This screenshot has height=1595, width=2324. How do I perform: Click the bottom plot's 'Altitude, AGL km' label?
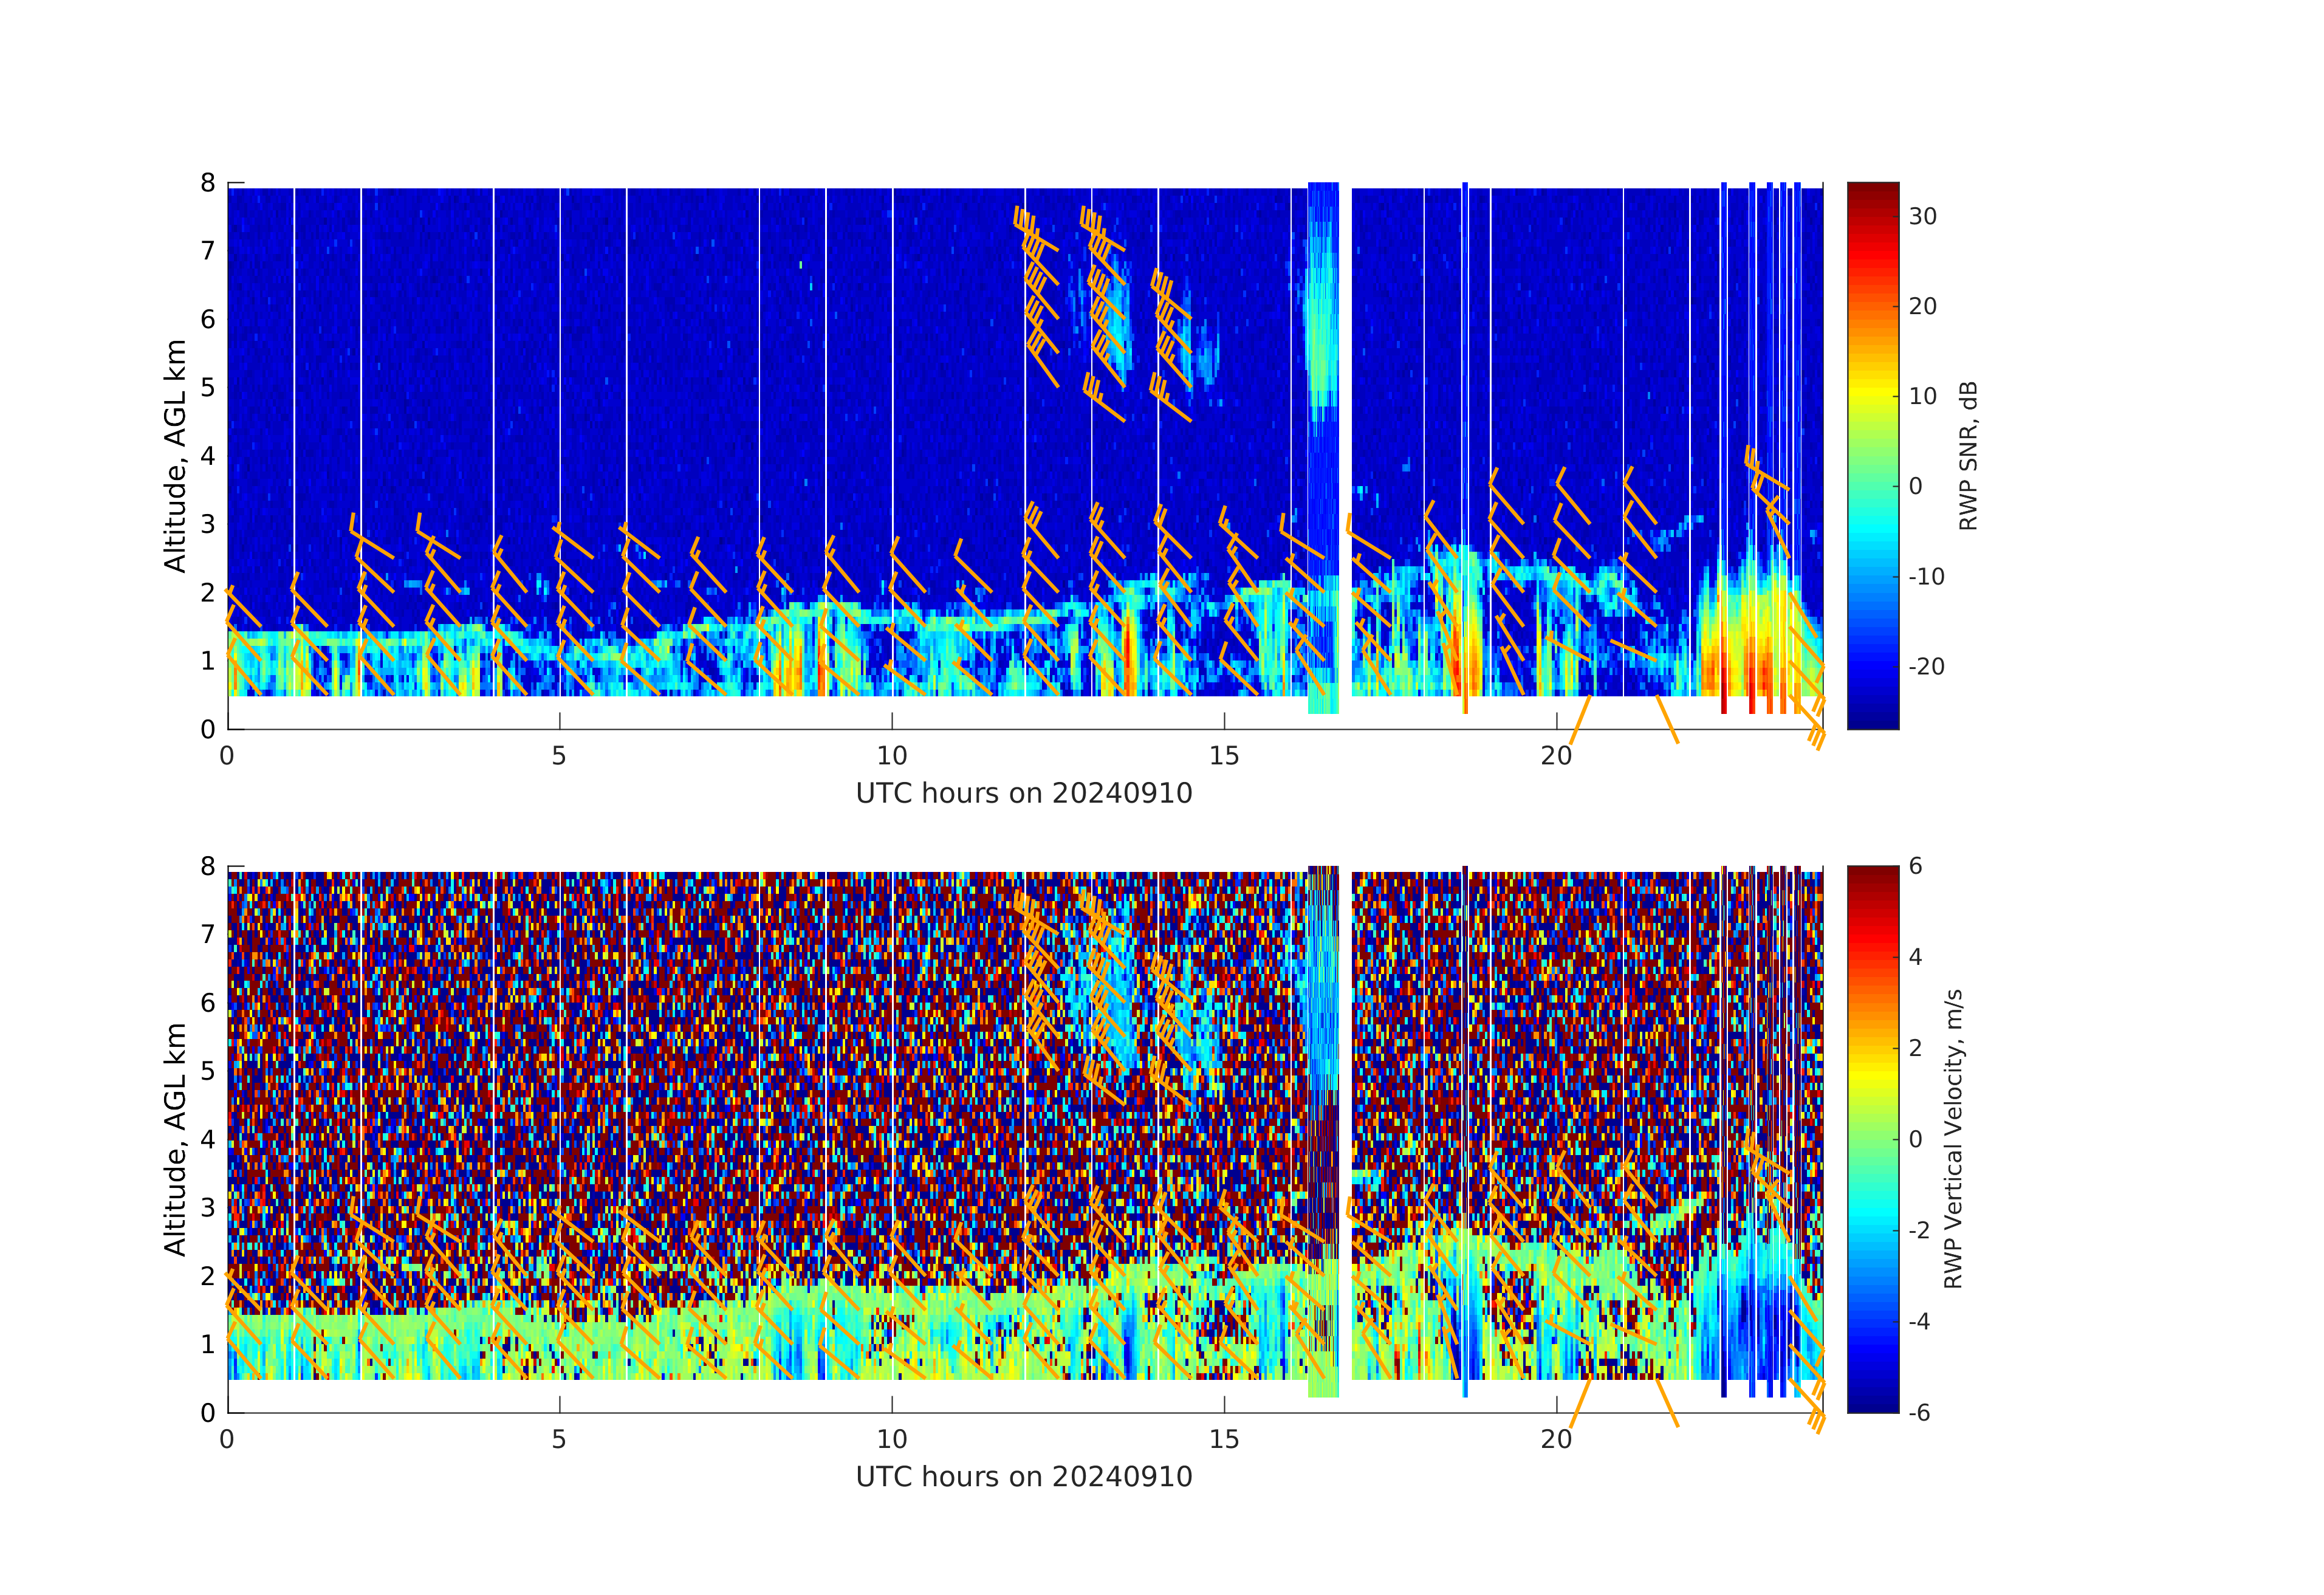pyautogui.click(x=175, y=1139)
